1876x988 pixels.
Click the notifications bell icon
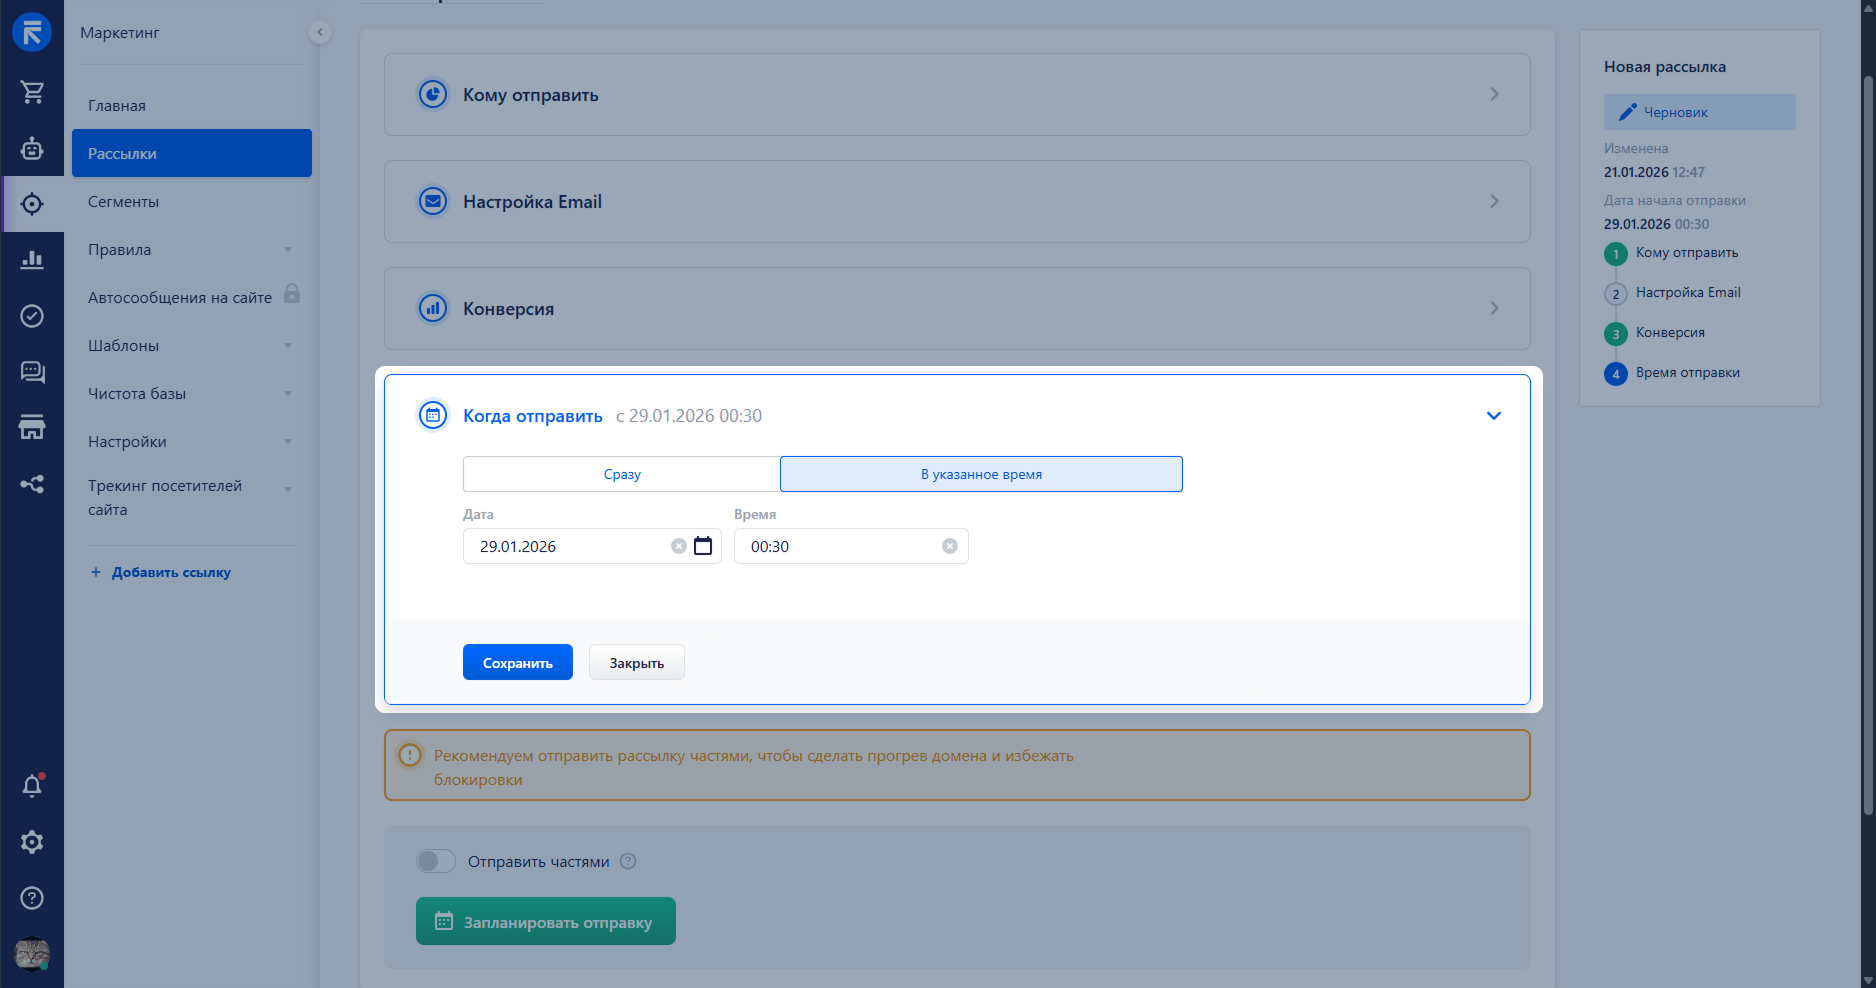coord(32,786)
